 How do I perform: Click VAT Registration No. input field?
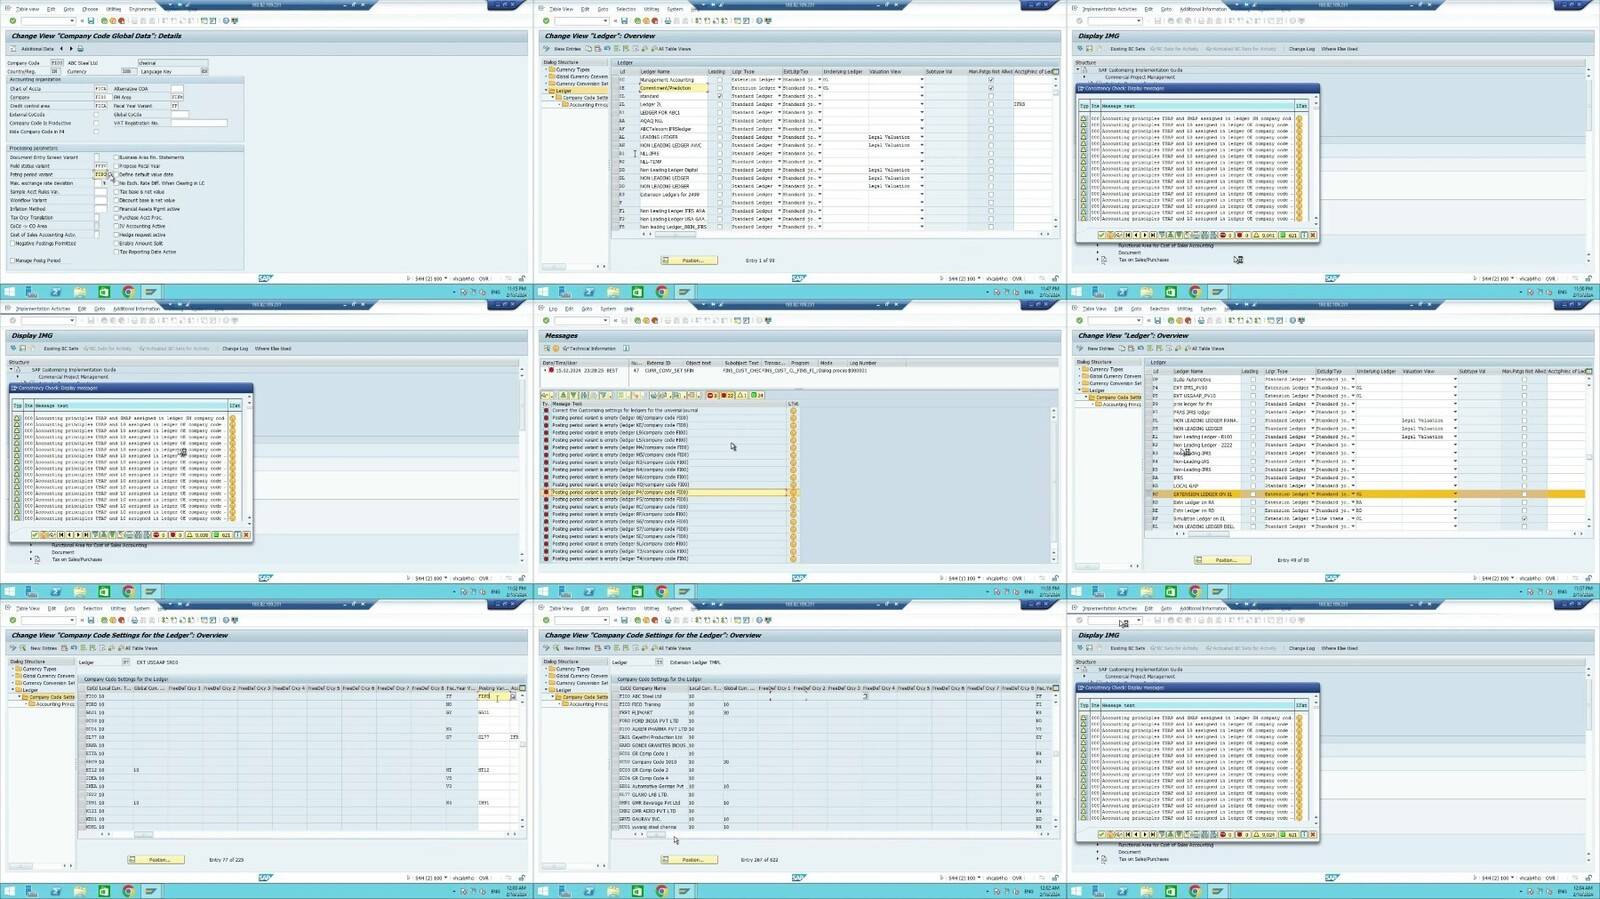[x=199, y=123]
